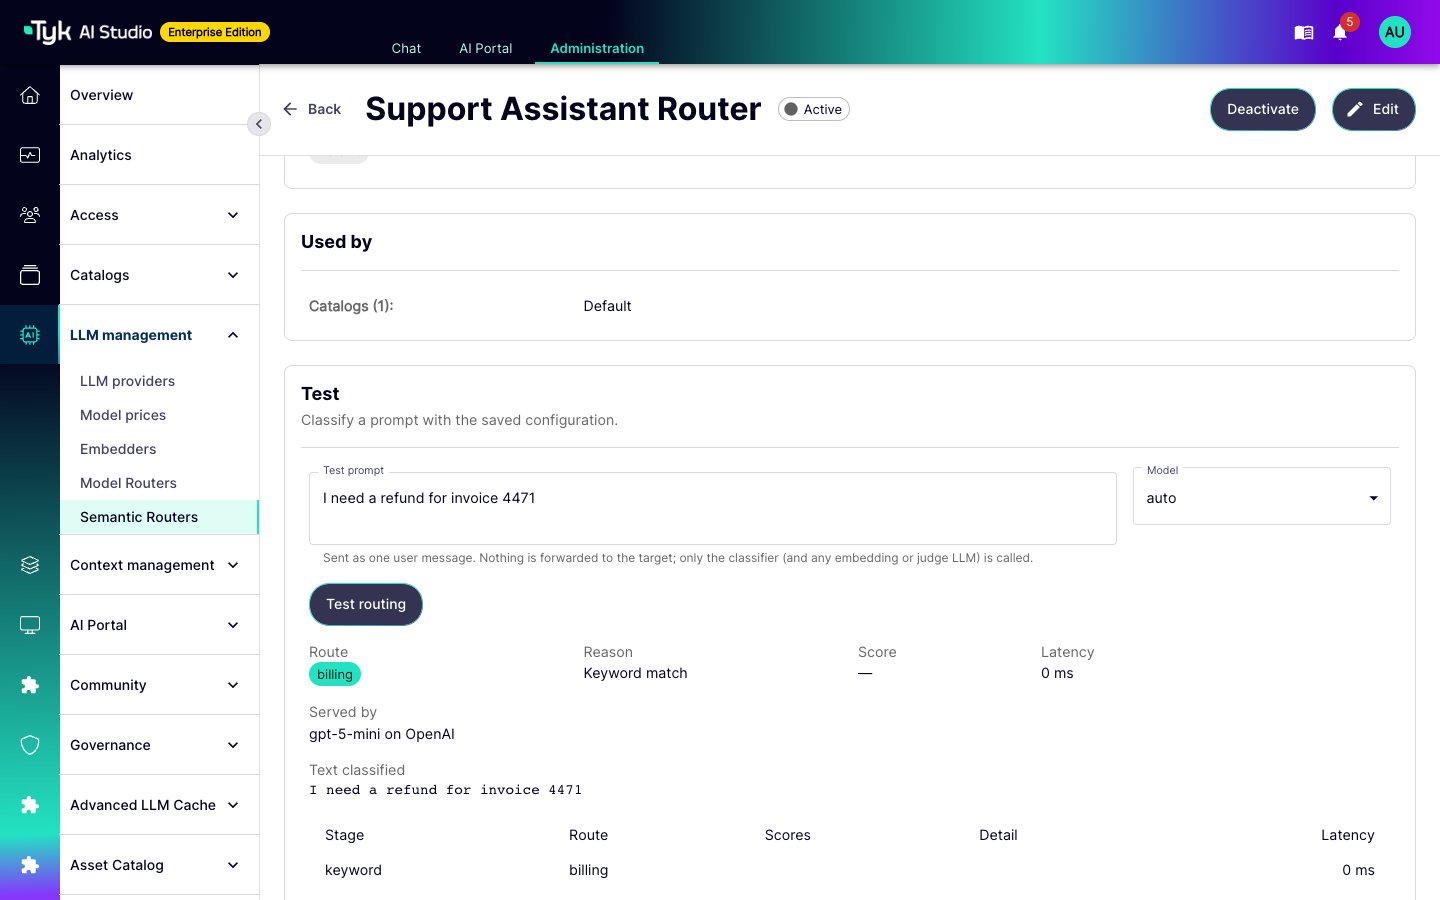Click the classified text 'I need a refund'
The width and height of the screenshot is (1440, 900).
point(445,790)
